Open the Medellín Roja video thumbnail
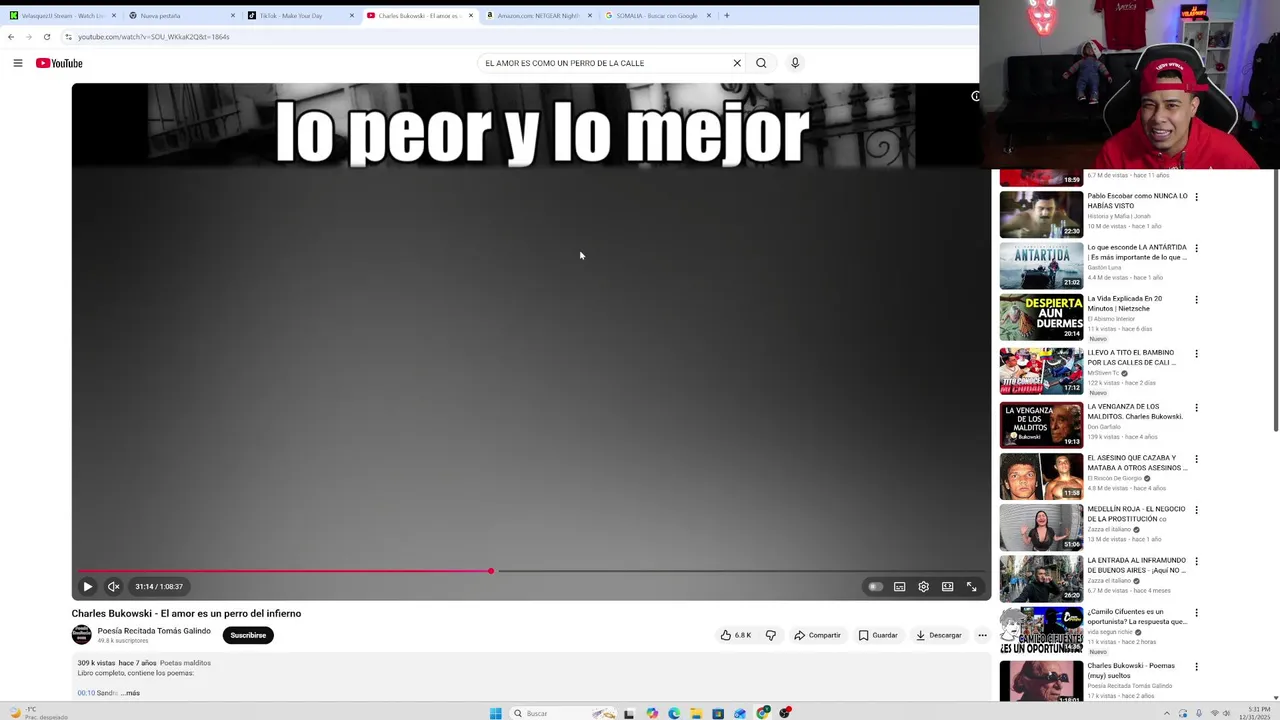This screenshot has height=720, width=1280. click(1041, 527)
